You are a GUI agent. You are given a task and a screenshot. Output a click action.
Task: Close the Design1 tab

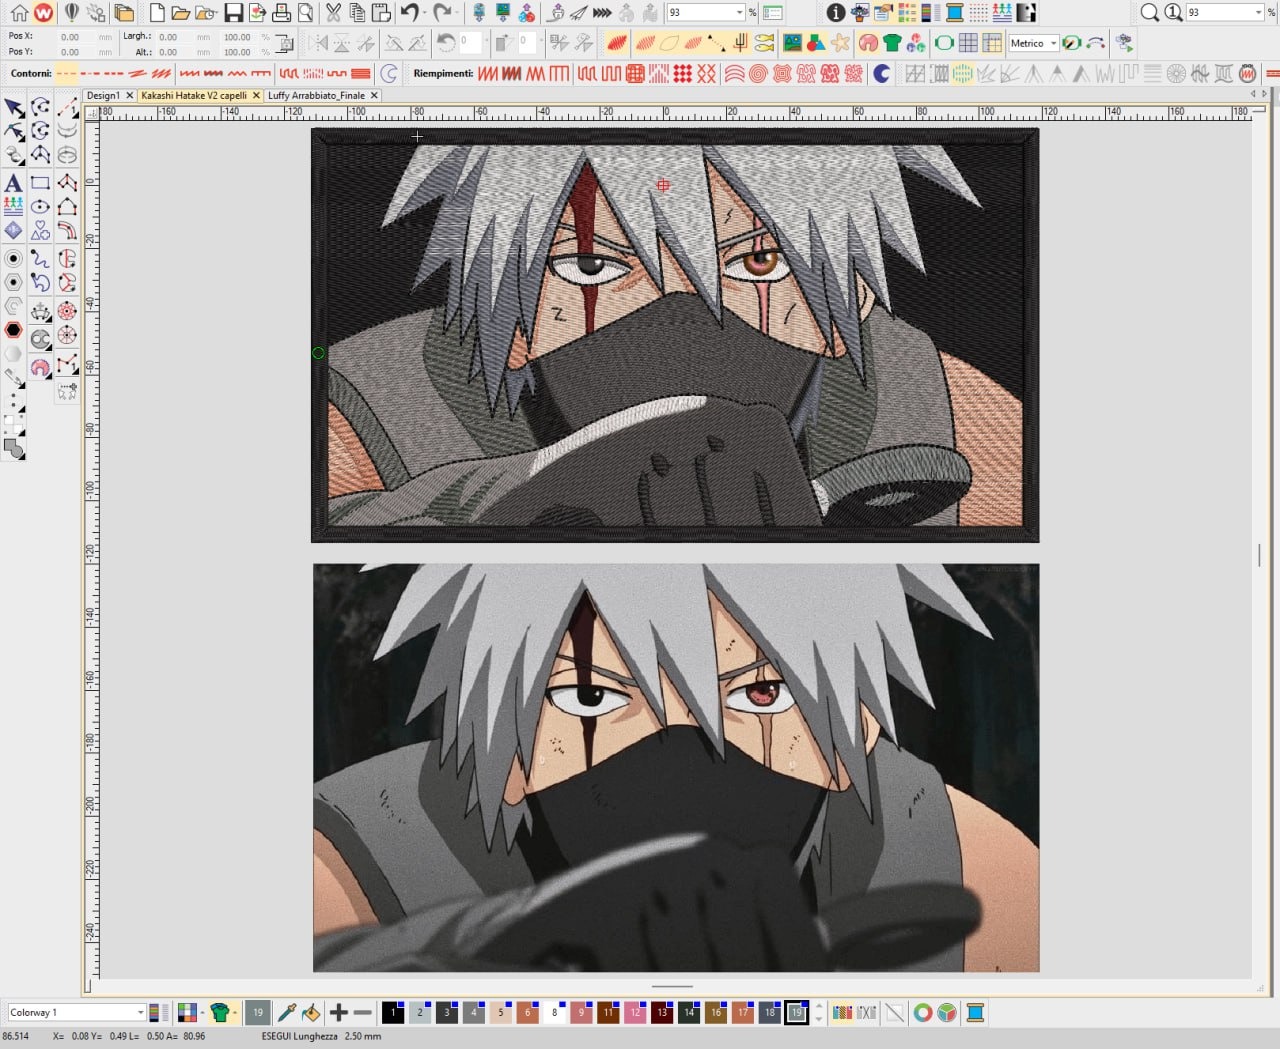tap(130, 95)
